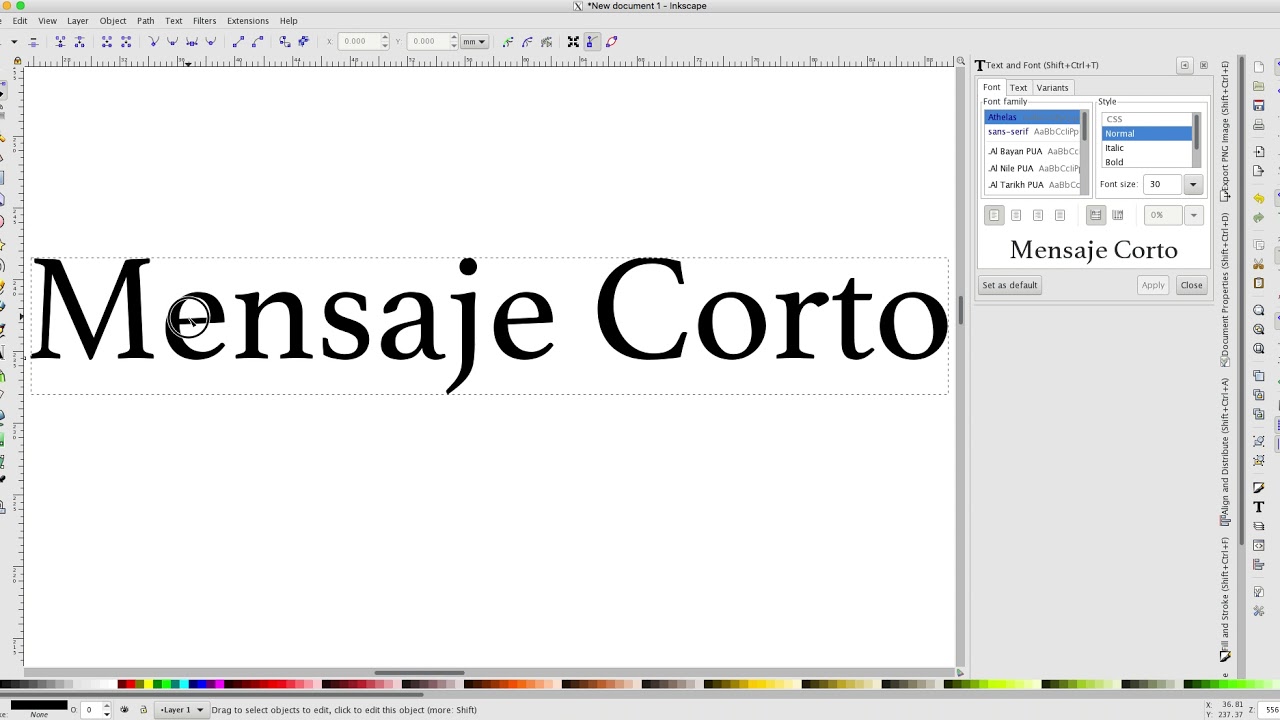The height and width of the screenshot is (720, 1280).
Task: Open the Export PNG Image docked tab
Action: tap(1225, 131)
